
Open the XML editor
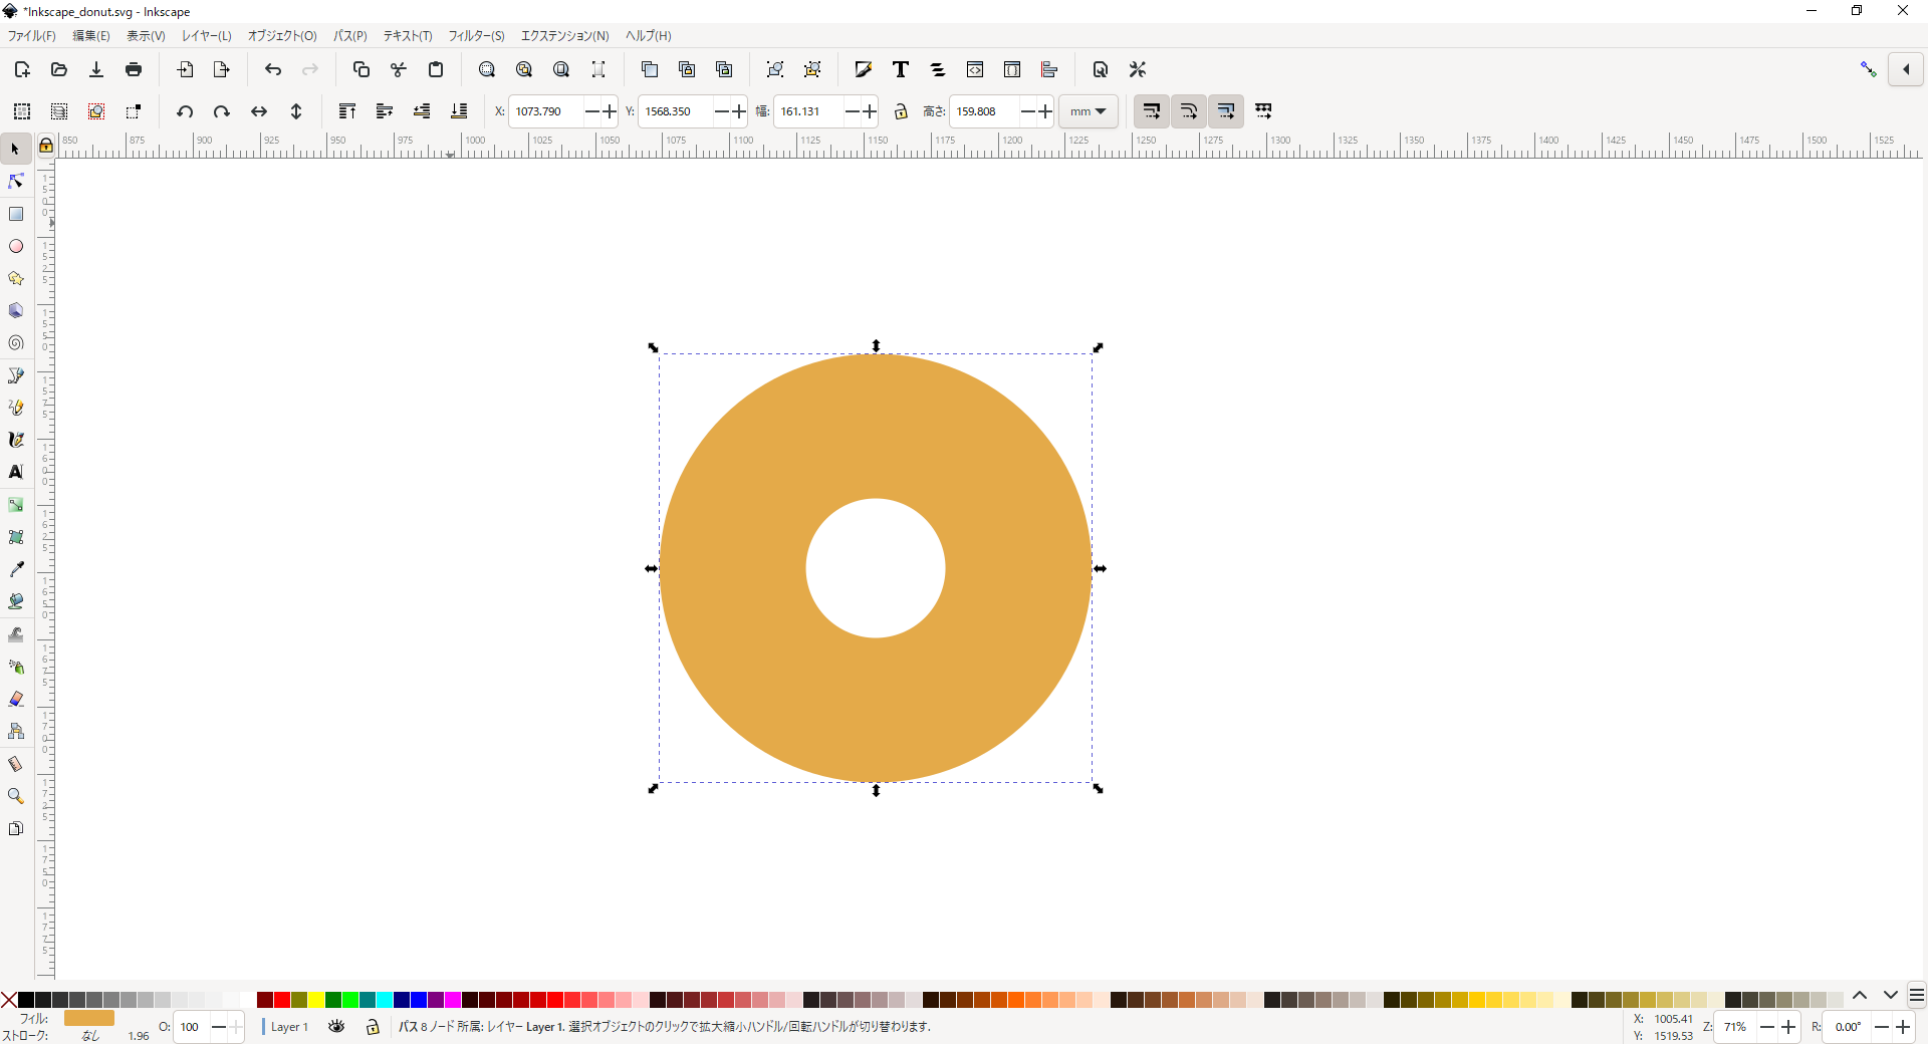975,69
